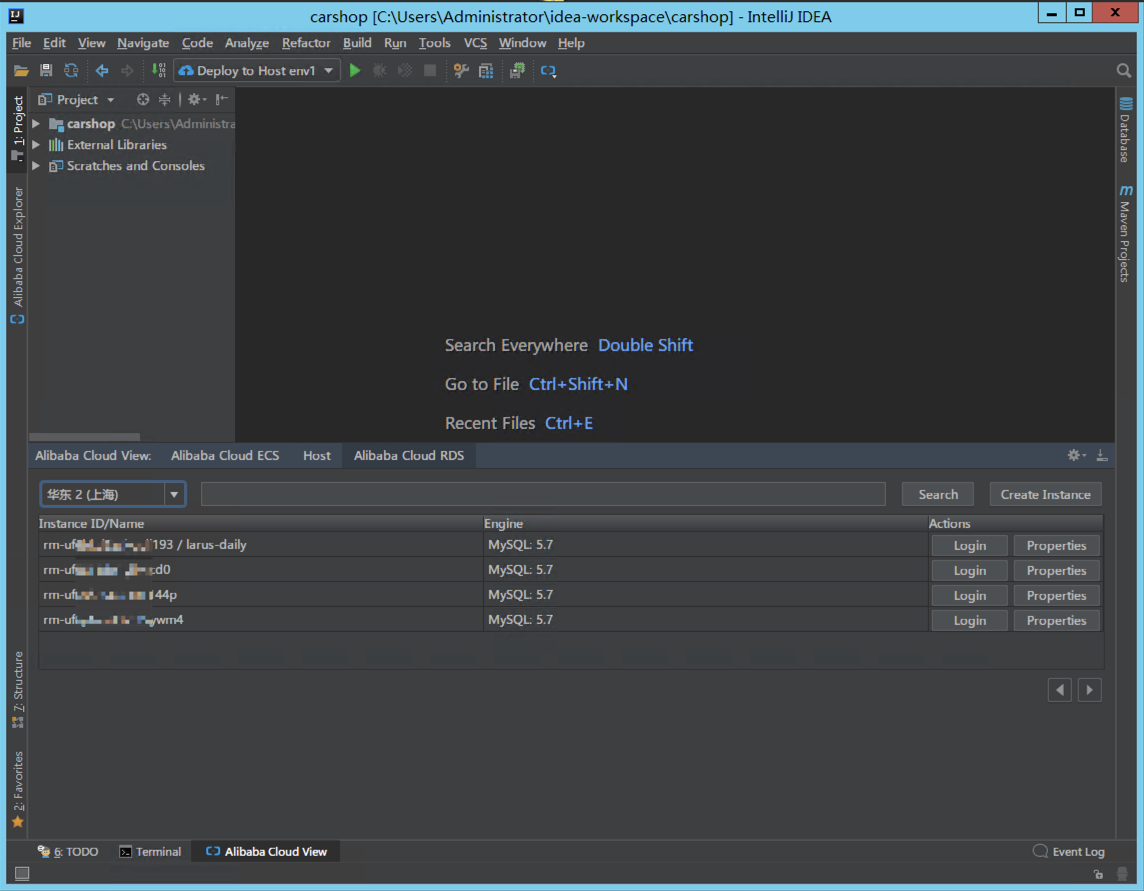
Task: Select the Alibaba Cloud RDS tab
Action: tap(409, 455)
